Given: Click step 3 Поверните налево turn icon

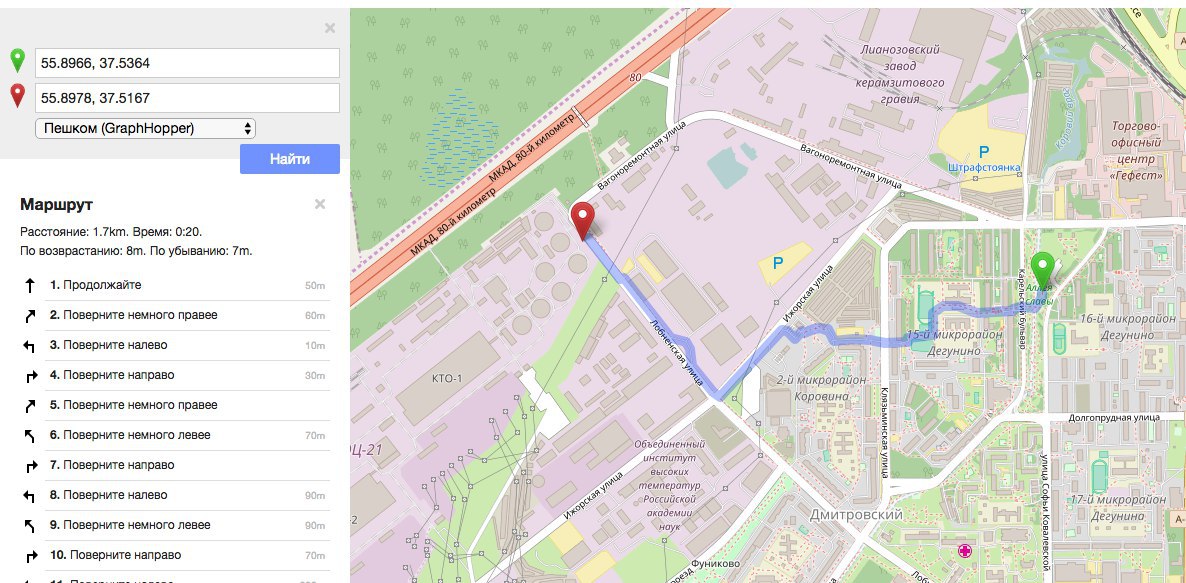Looking at the screenshot, I should (29, 346).
